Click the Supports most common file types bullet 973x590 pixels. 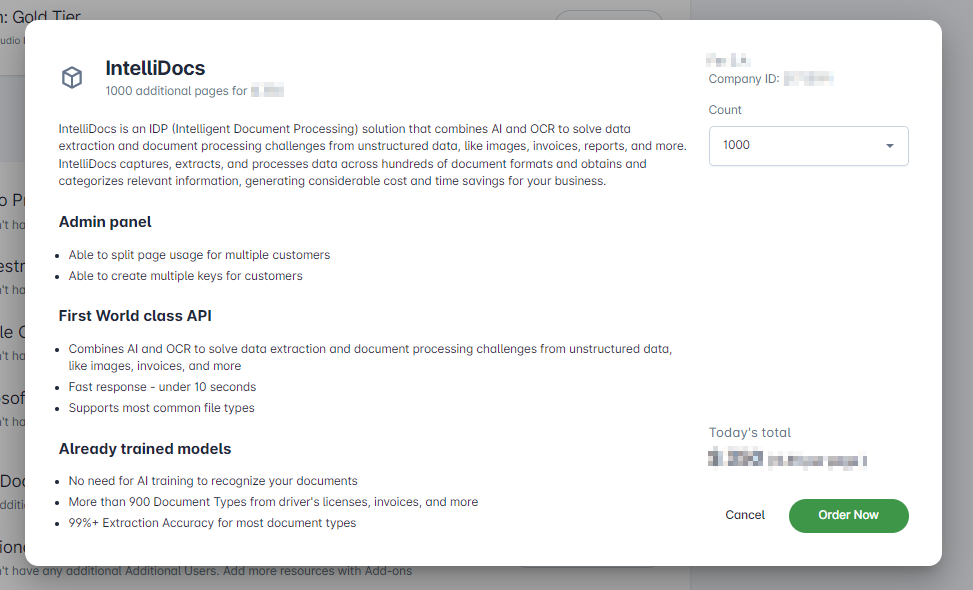pos(161,408)
